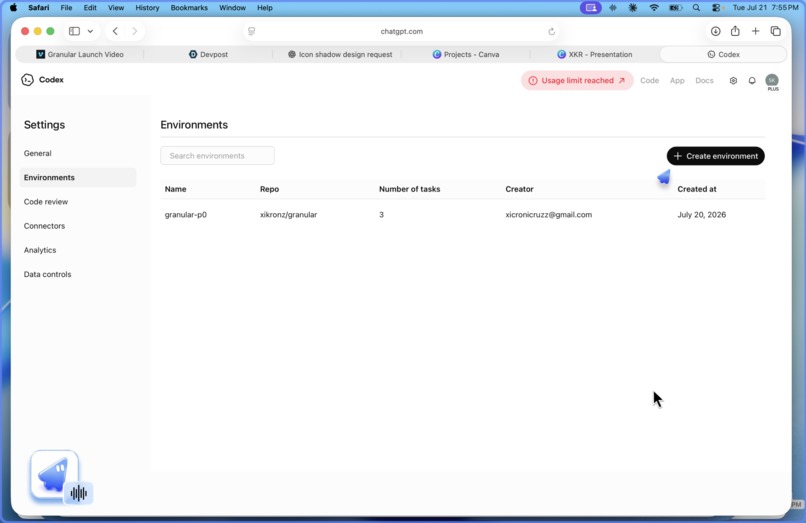
Task: Open the granular-p0 environment
Action: 186,215
